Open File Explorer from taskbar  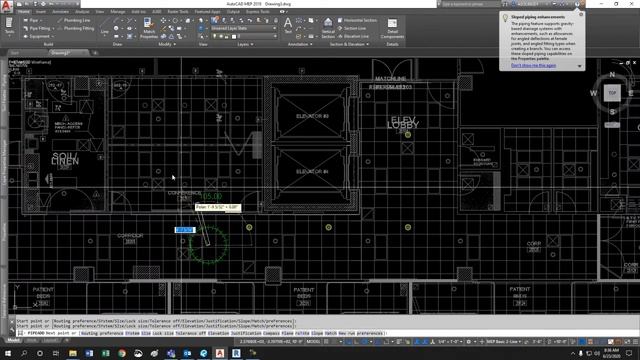[73, 353]
